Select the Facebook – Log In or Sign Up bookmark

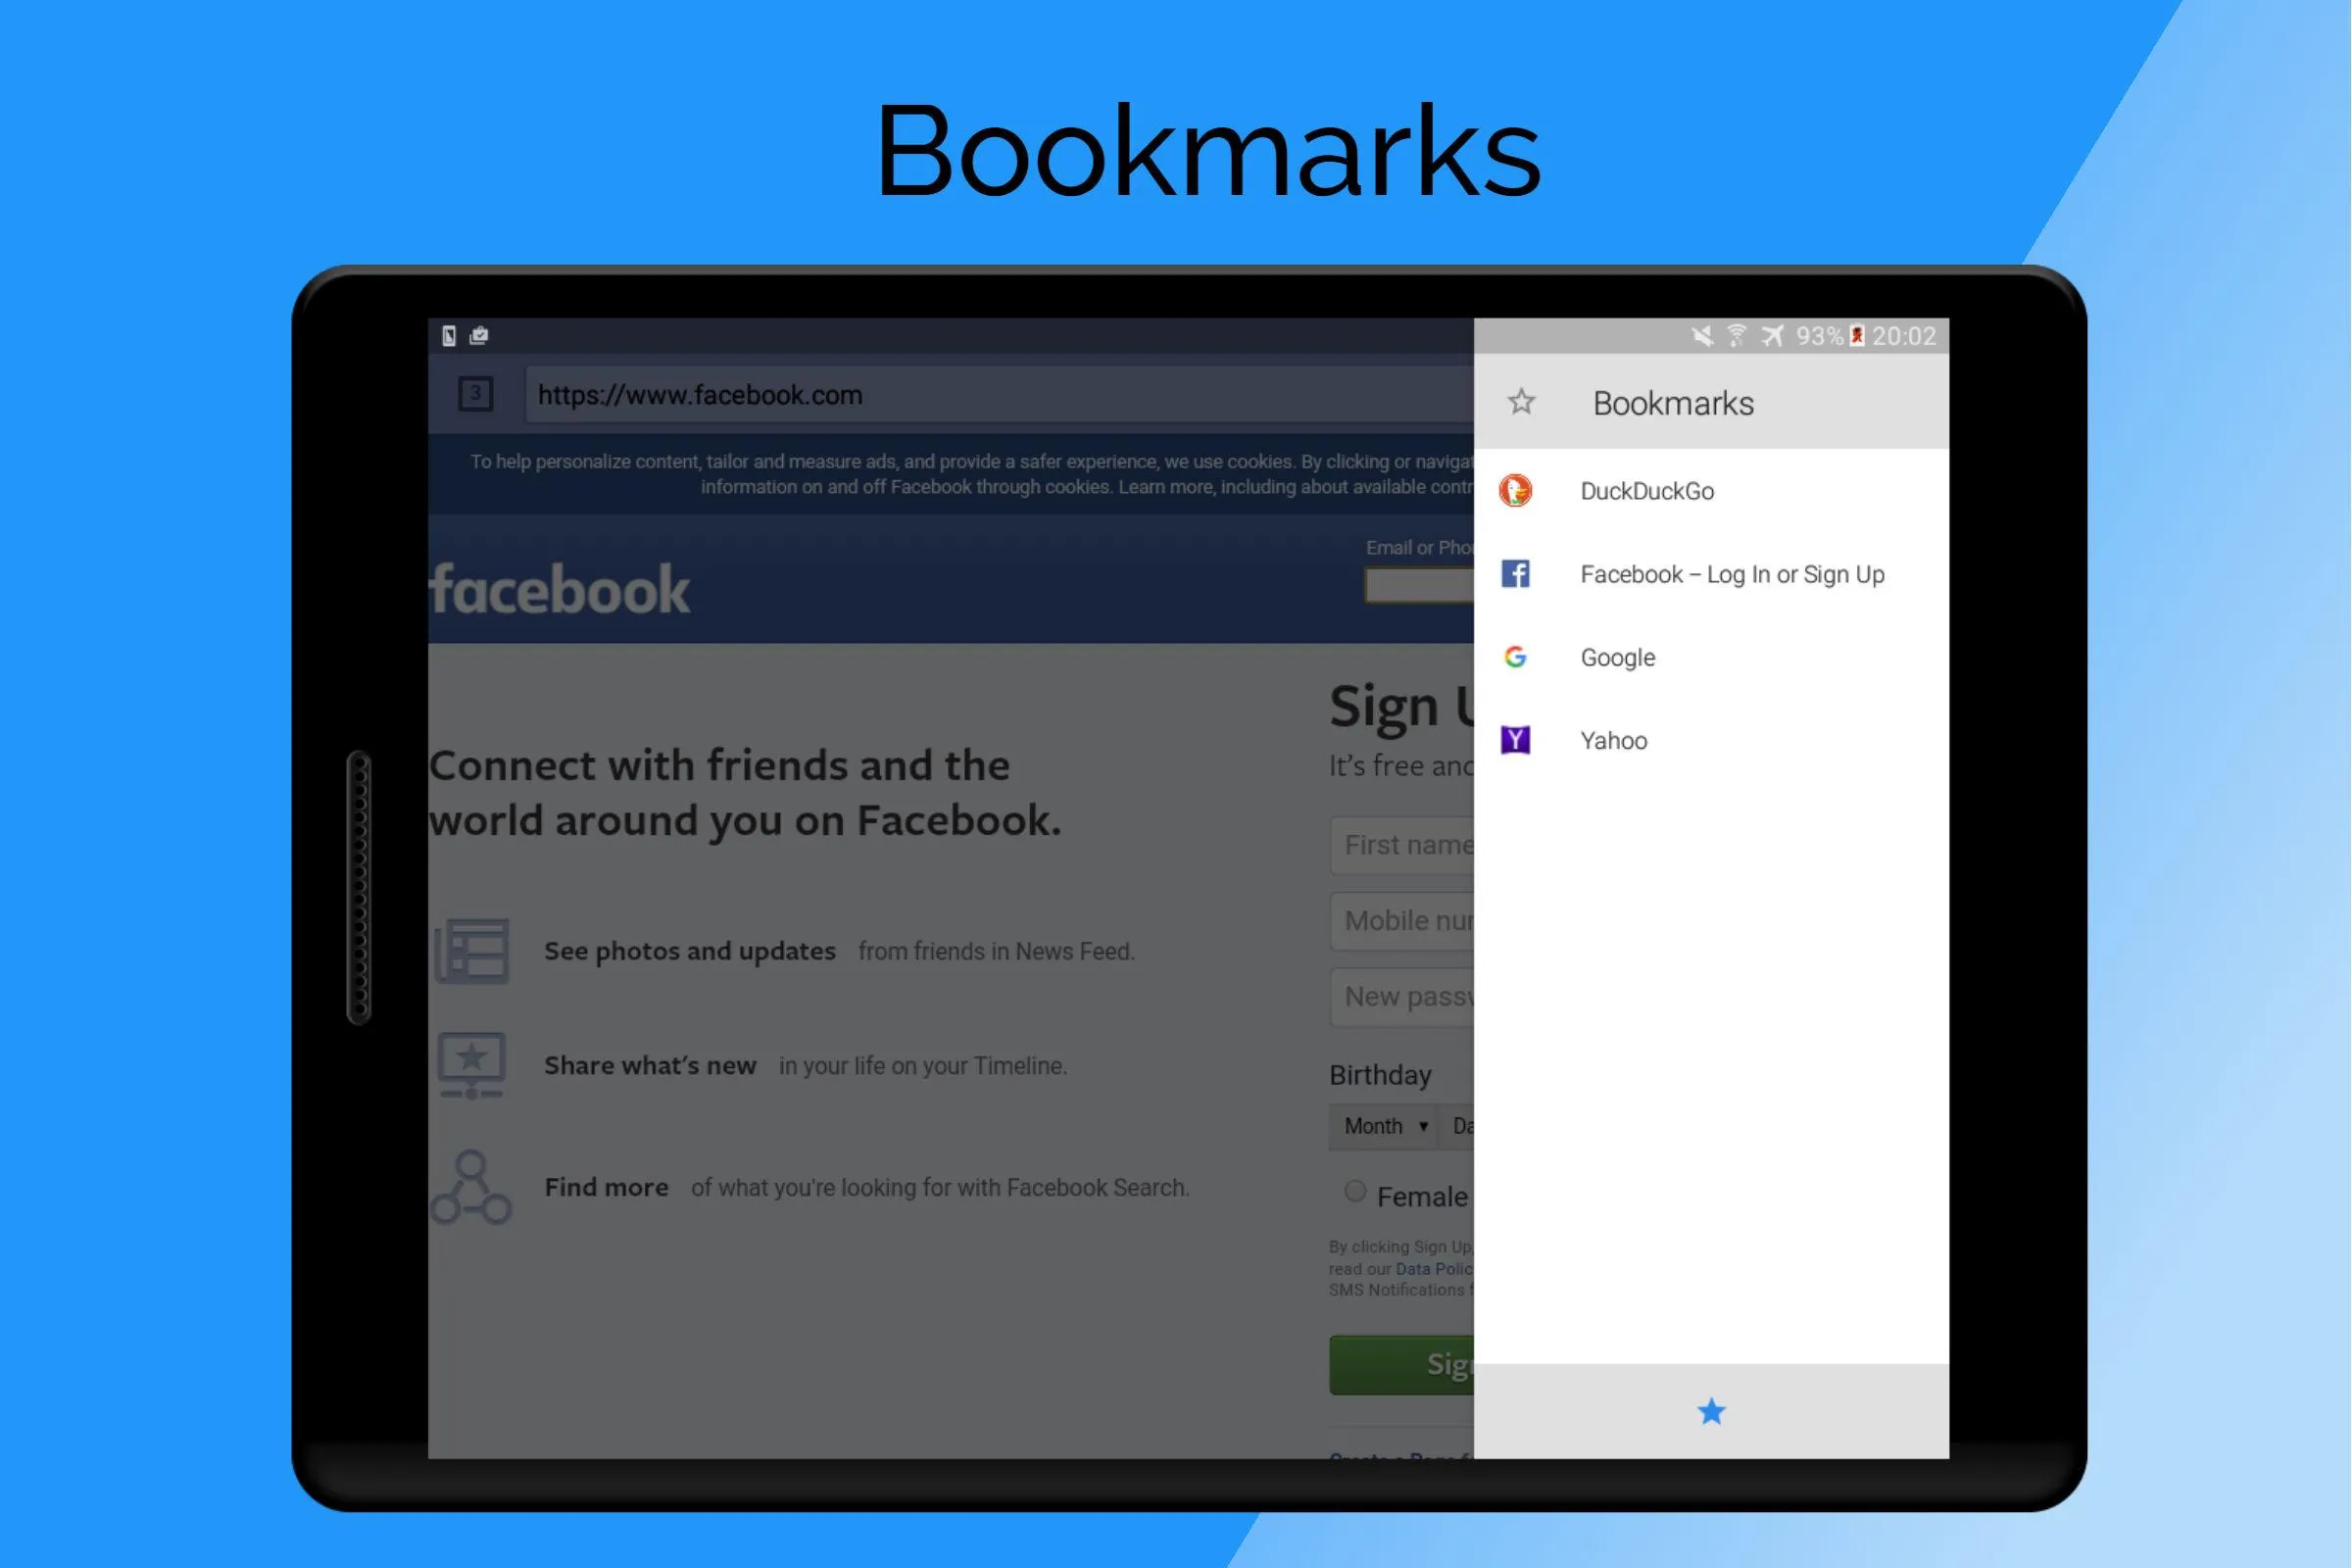coord(1711,574)
